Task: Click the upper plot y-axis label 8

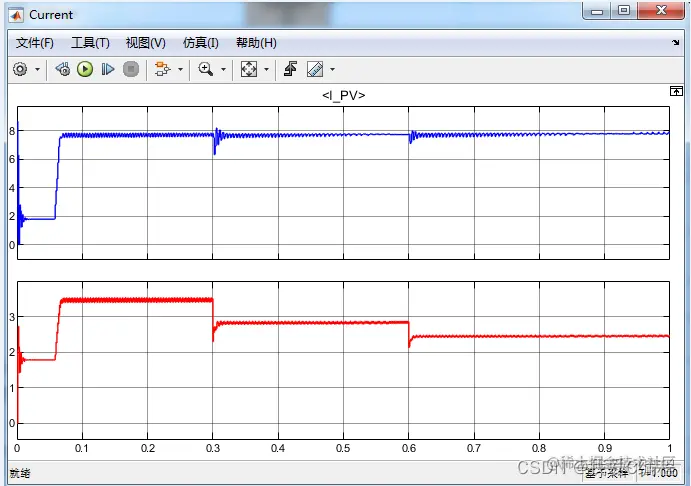Action: tap(12, 131)
